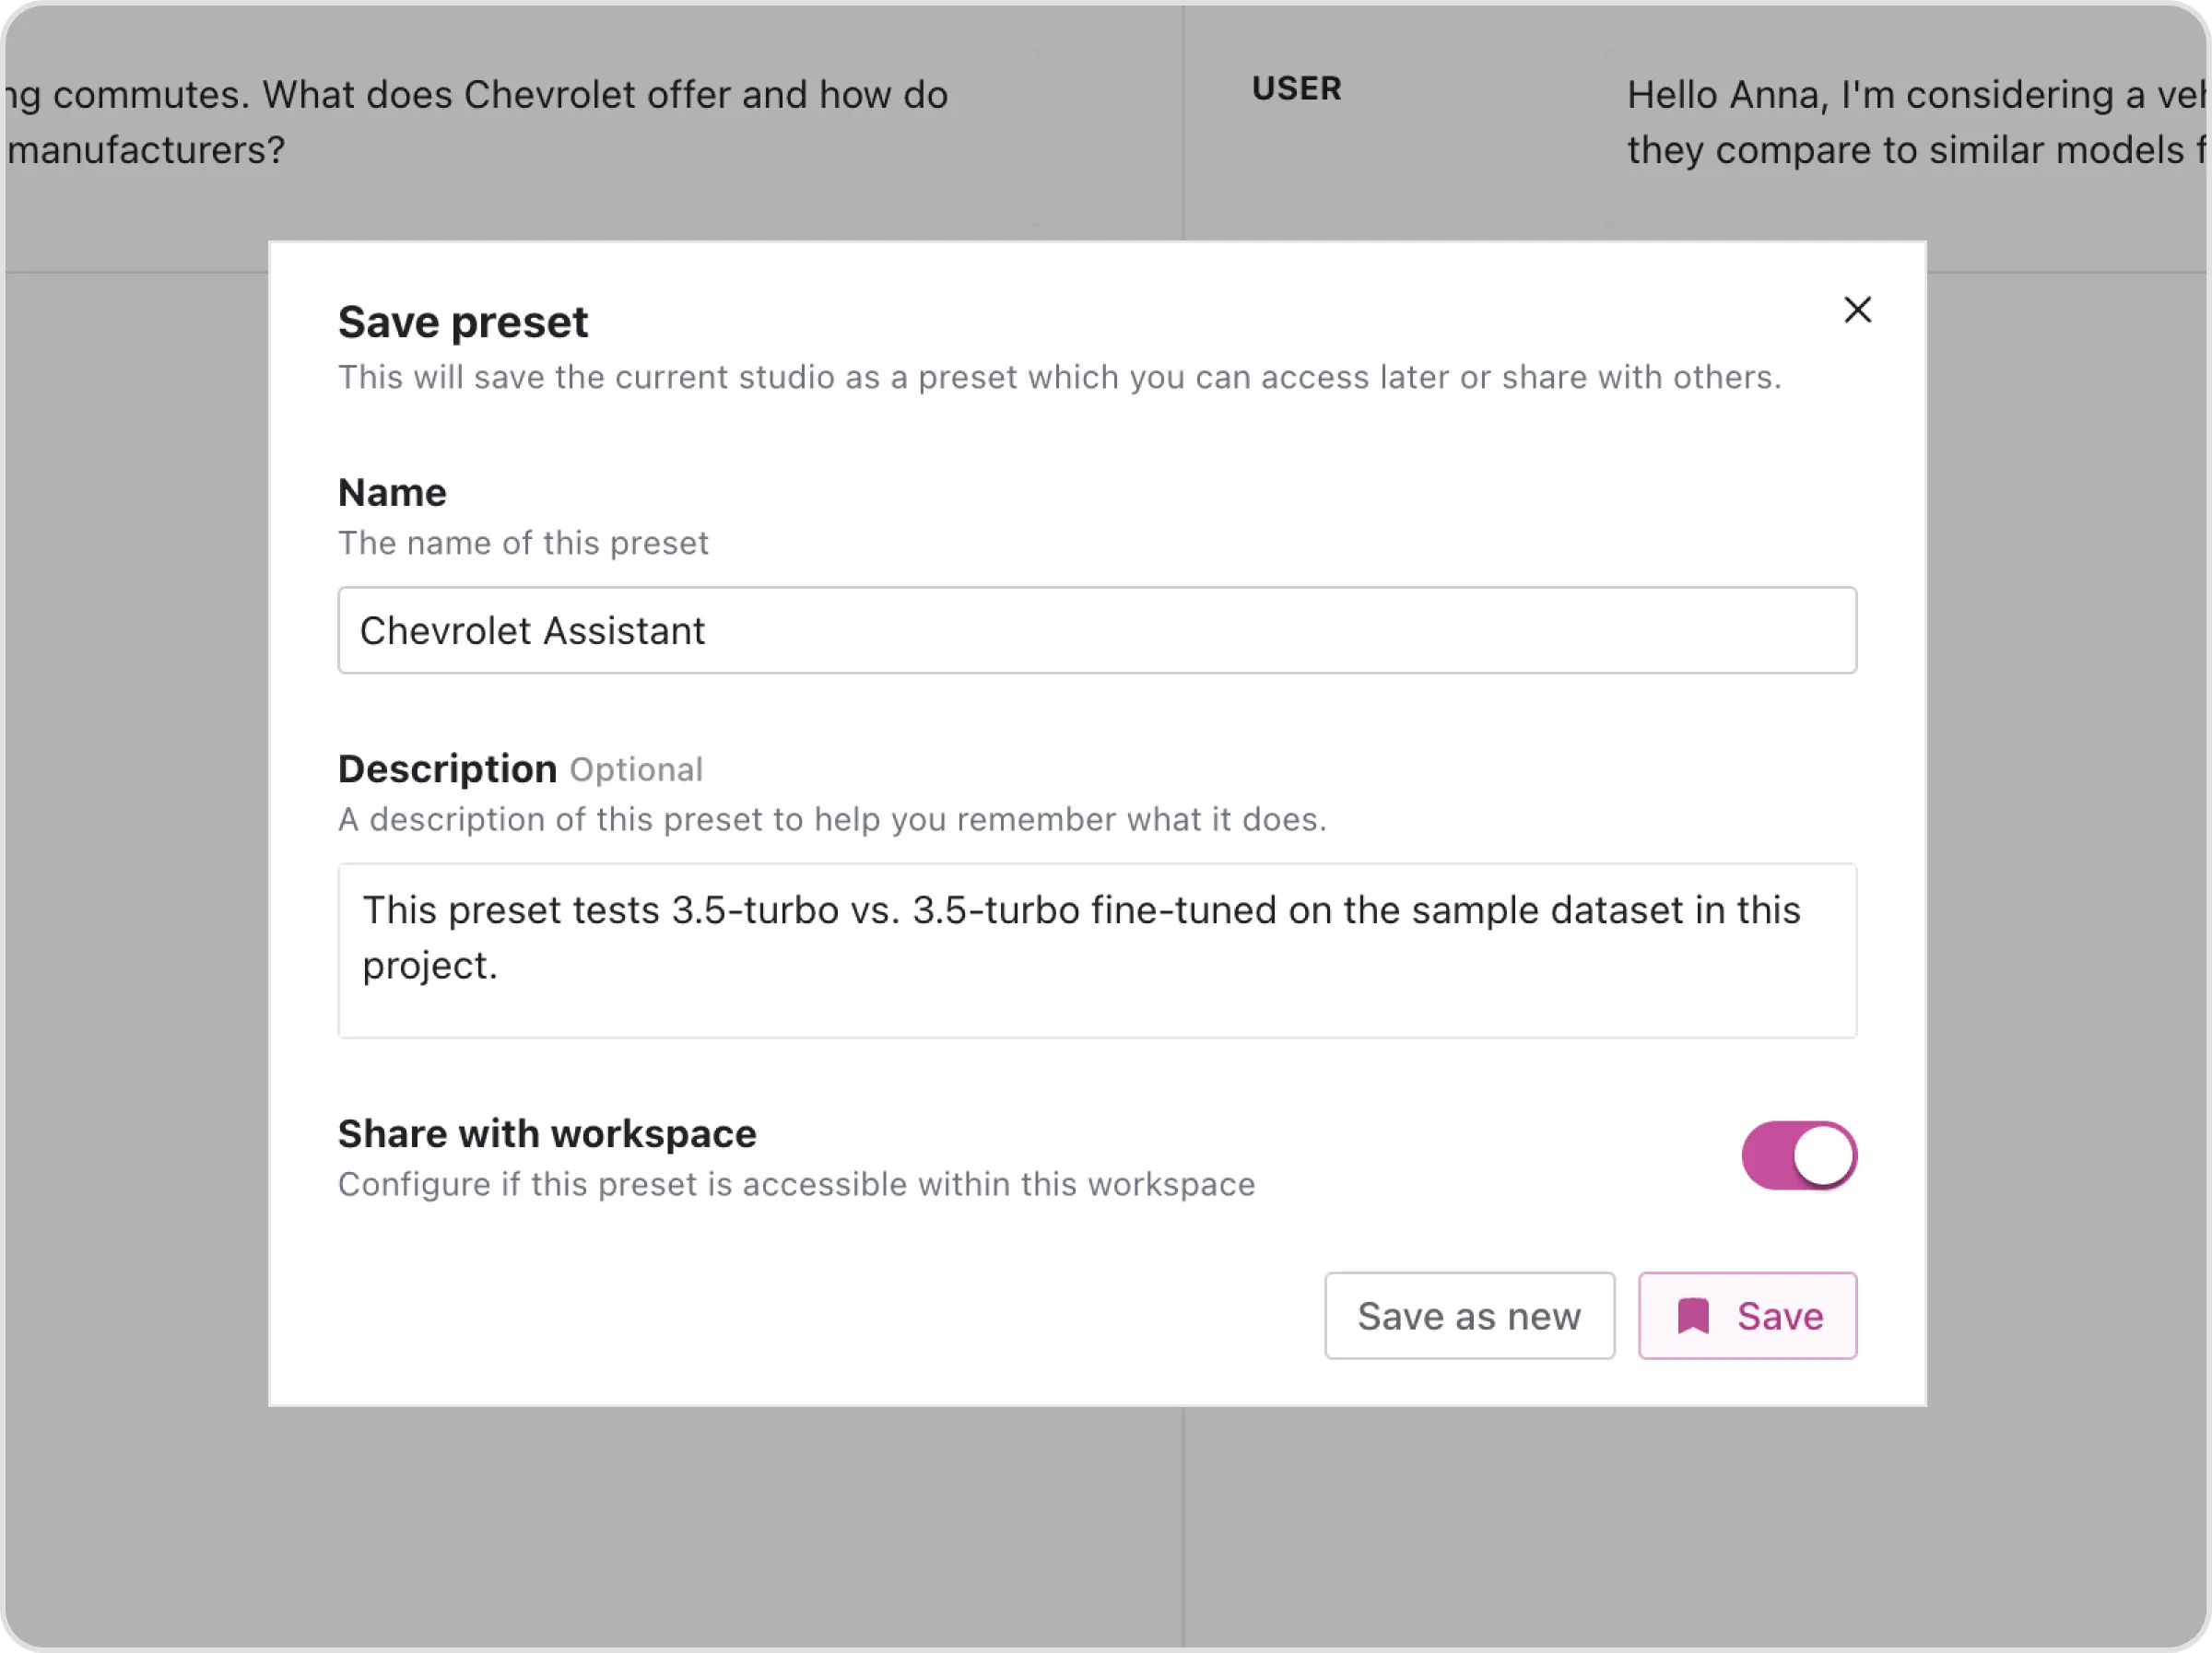Screen dimensions: 2212x1653
Task: Click the Name field label
Action: click(x=392, y=493)
